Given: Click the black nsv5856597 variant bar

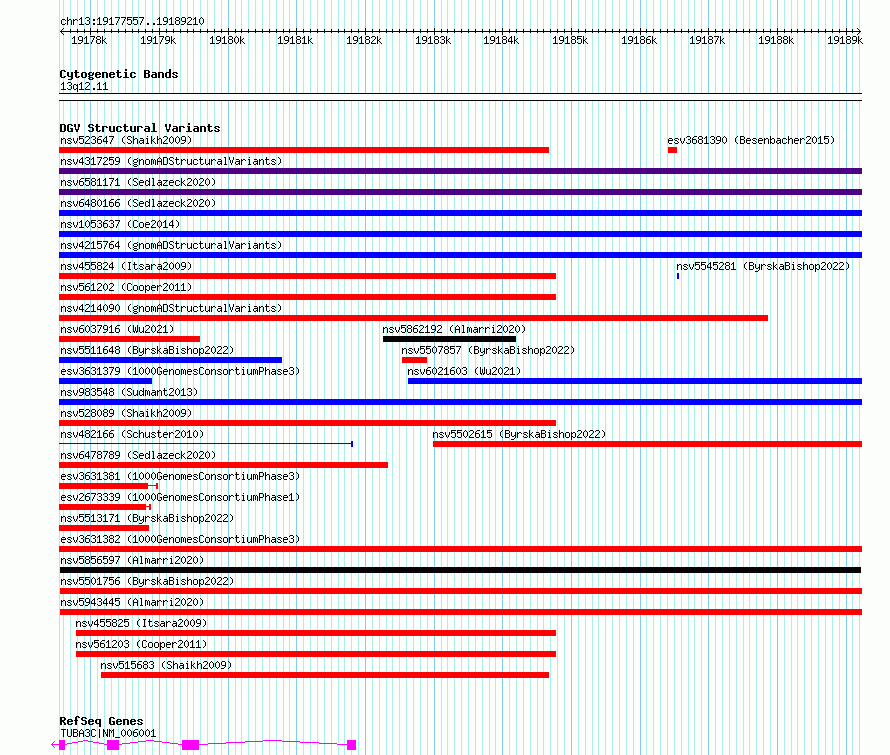Looking at the screenshot, I should [460, 571].
